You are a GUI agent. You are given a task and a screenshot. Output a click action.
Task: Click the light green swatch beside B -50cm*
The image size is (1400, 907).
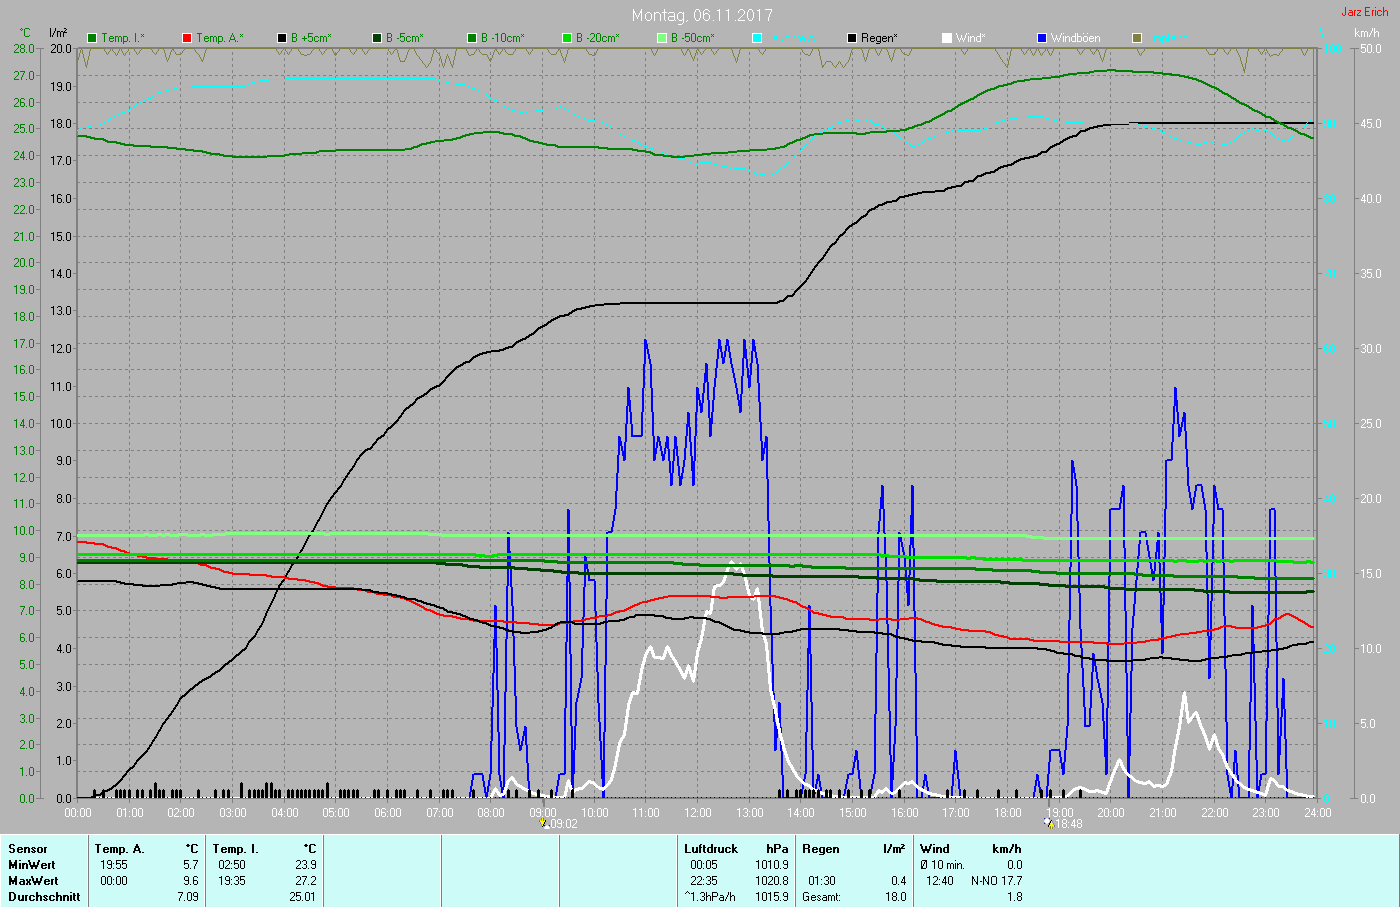point(662,38)
